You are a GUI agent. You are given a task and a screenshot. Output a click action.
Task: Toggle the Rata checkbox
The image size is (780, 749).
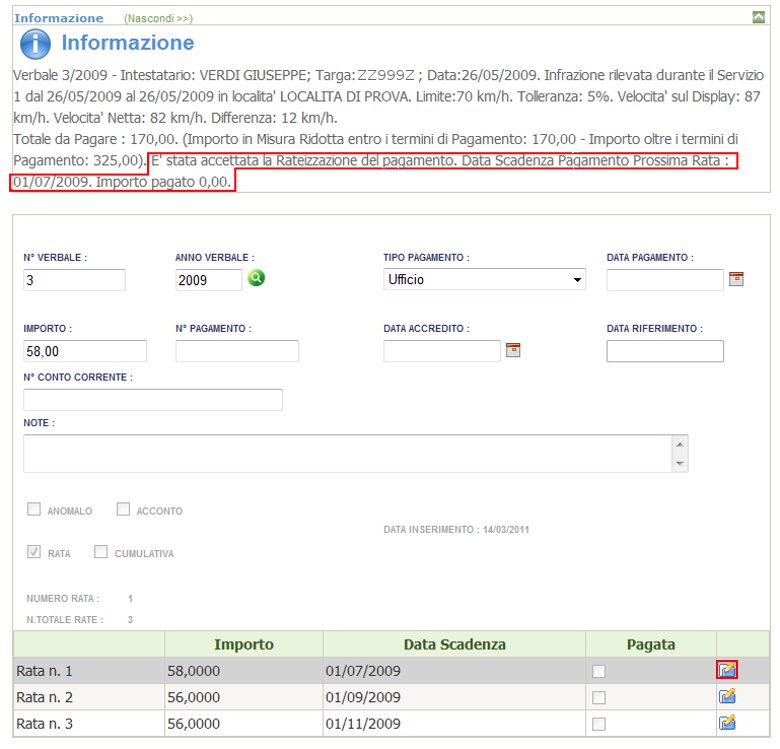pyautogui.click(x=34, y=552)
